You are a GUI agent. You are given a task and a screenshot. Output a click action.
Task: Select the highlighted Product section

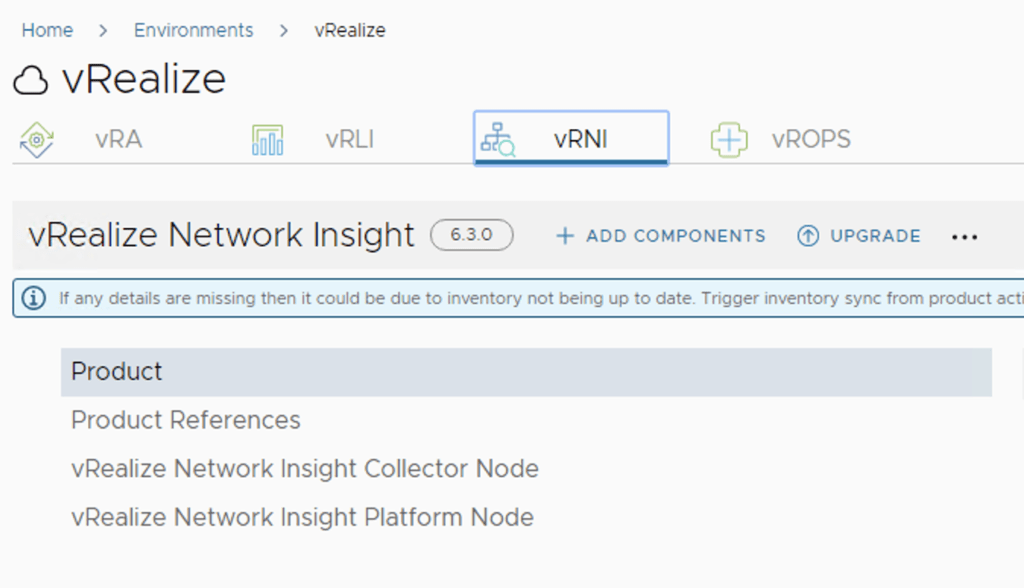[117, 372]
